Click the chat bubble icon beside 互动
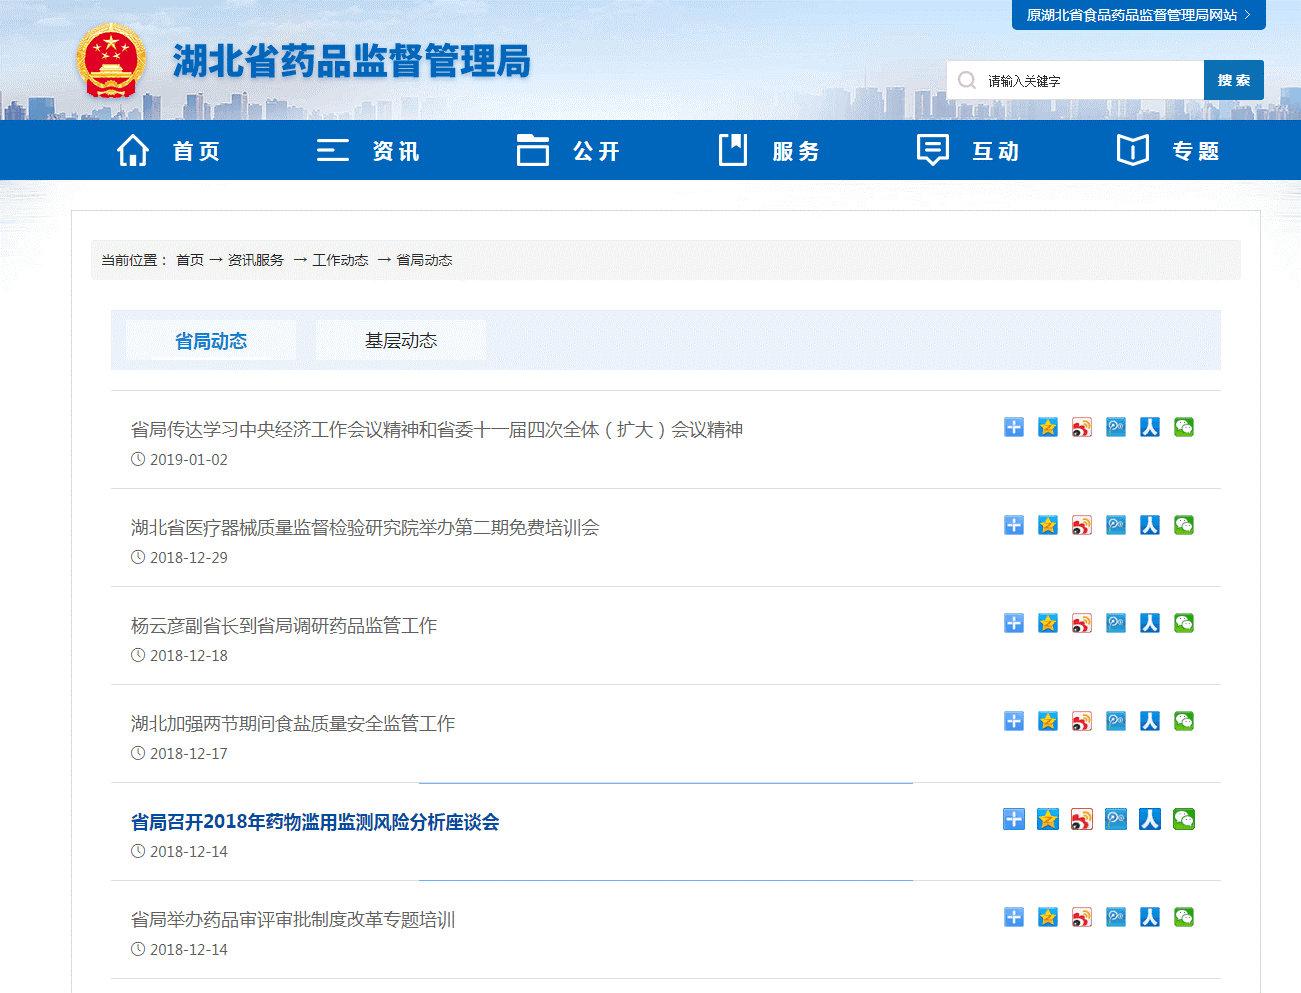The height and width of the screenshot is (993, 1301). click(x=932, y=149)
